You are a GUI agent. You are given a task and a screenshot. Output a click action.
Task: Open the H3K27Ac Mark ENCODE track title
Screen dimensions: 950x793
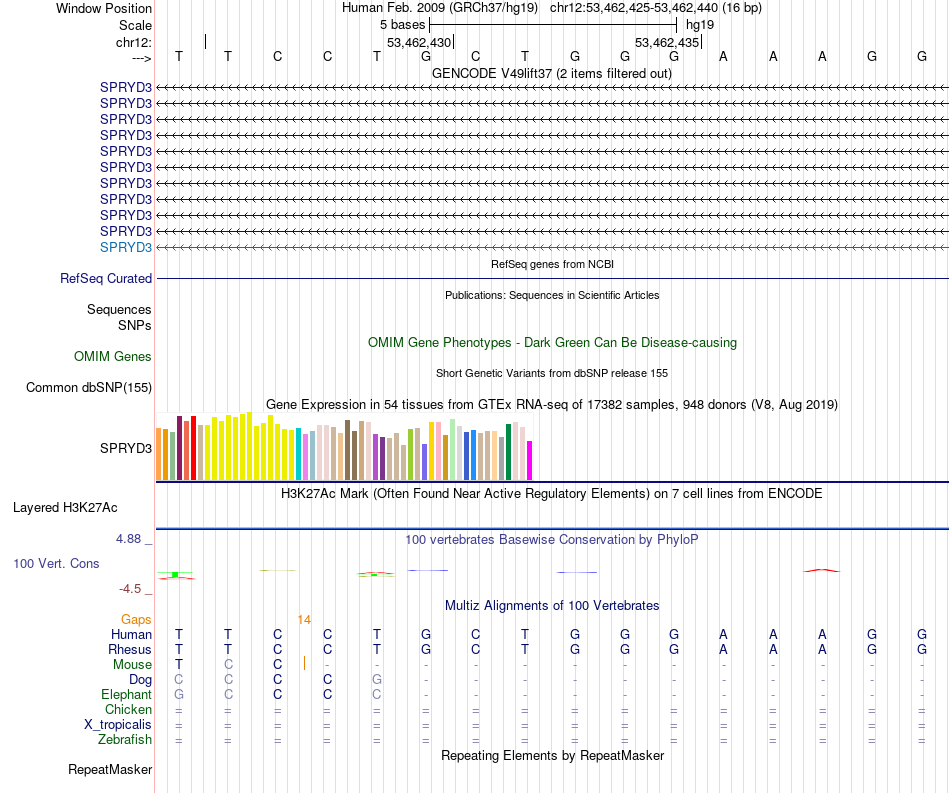tap(552, 493)
